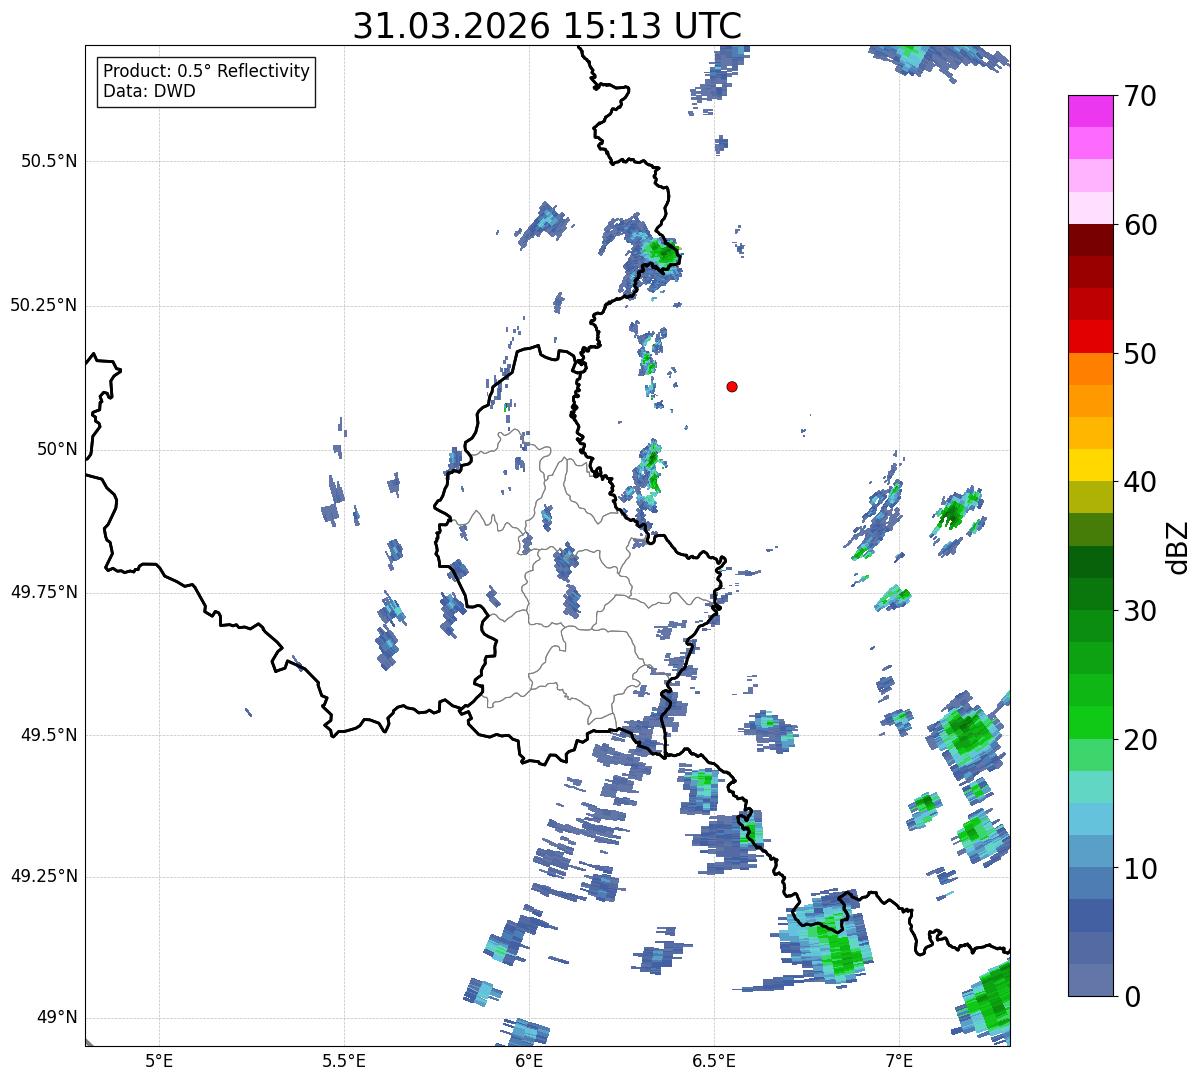Click the longitude label 6.5°E

click(x=714, y=1061)
